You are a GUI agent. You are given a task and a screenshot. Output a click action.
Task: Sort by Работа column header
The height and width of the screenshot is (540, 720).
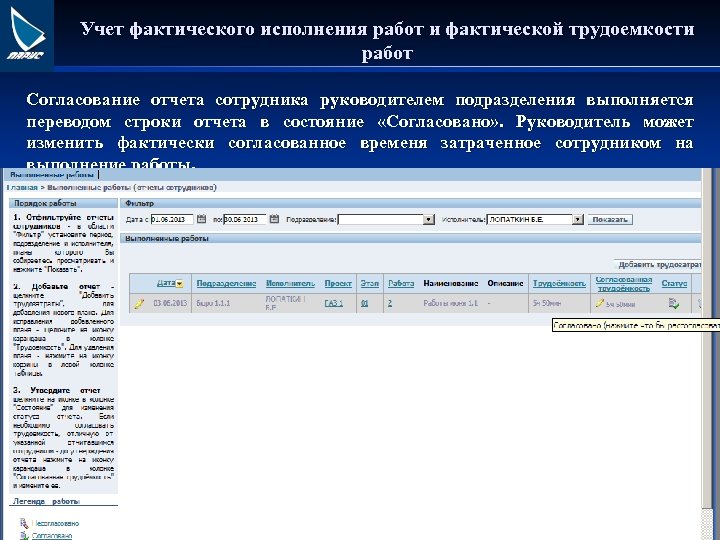pyautogui.click(x=401, y=283)
